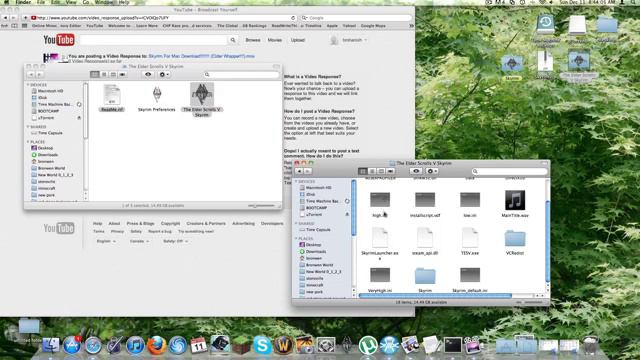The height and width of the screenshot is (360, 640).
Task: Open the App Store icon in the Dock
Action: [x=72, y=345]
